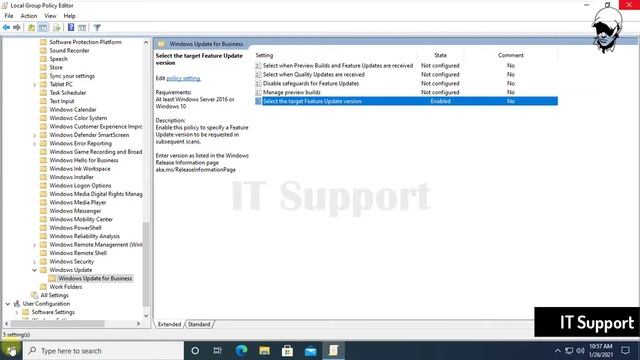This screenshot has width=640, height=360.
Task: Open the Action menu
Action: coord(29,16)
